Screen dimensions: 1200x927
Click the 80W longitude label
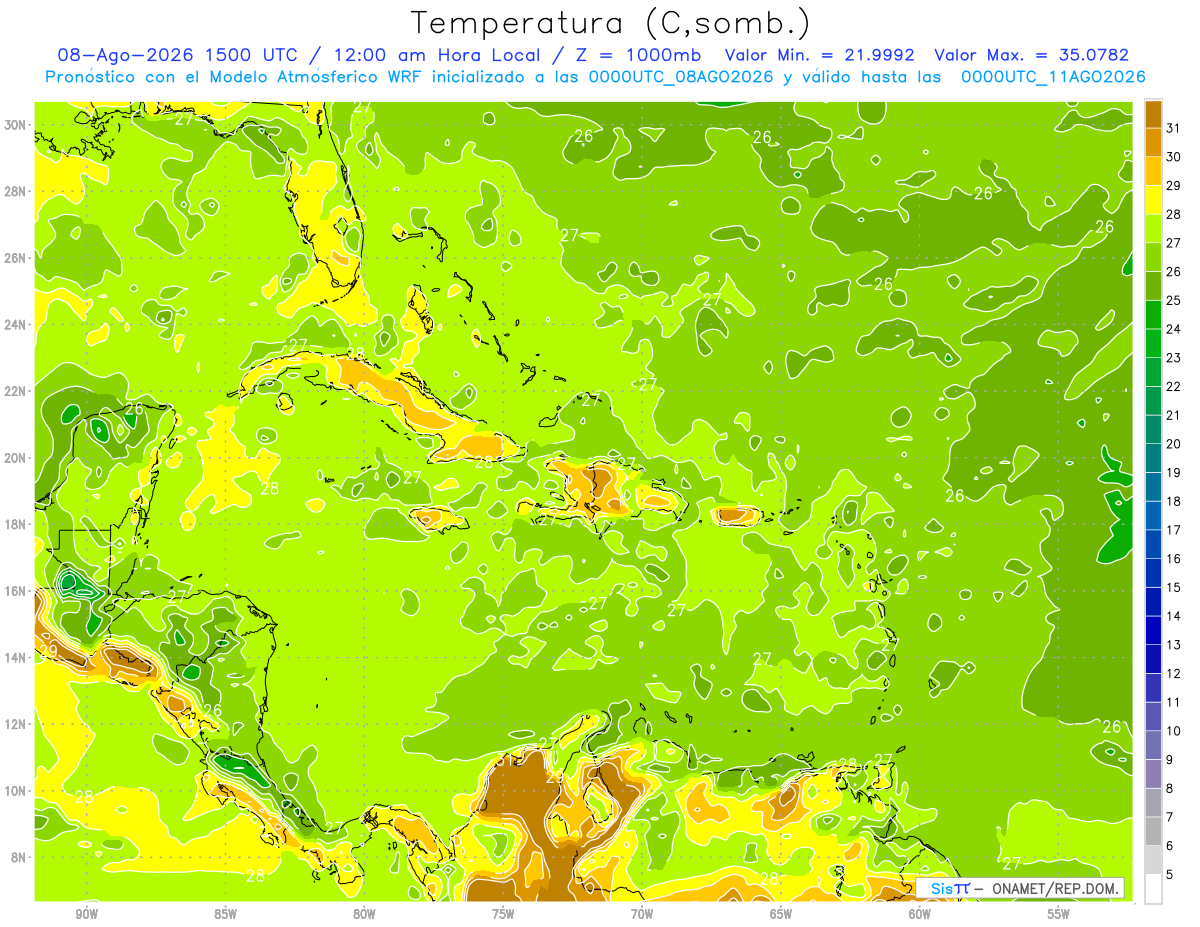364,913
